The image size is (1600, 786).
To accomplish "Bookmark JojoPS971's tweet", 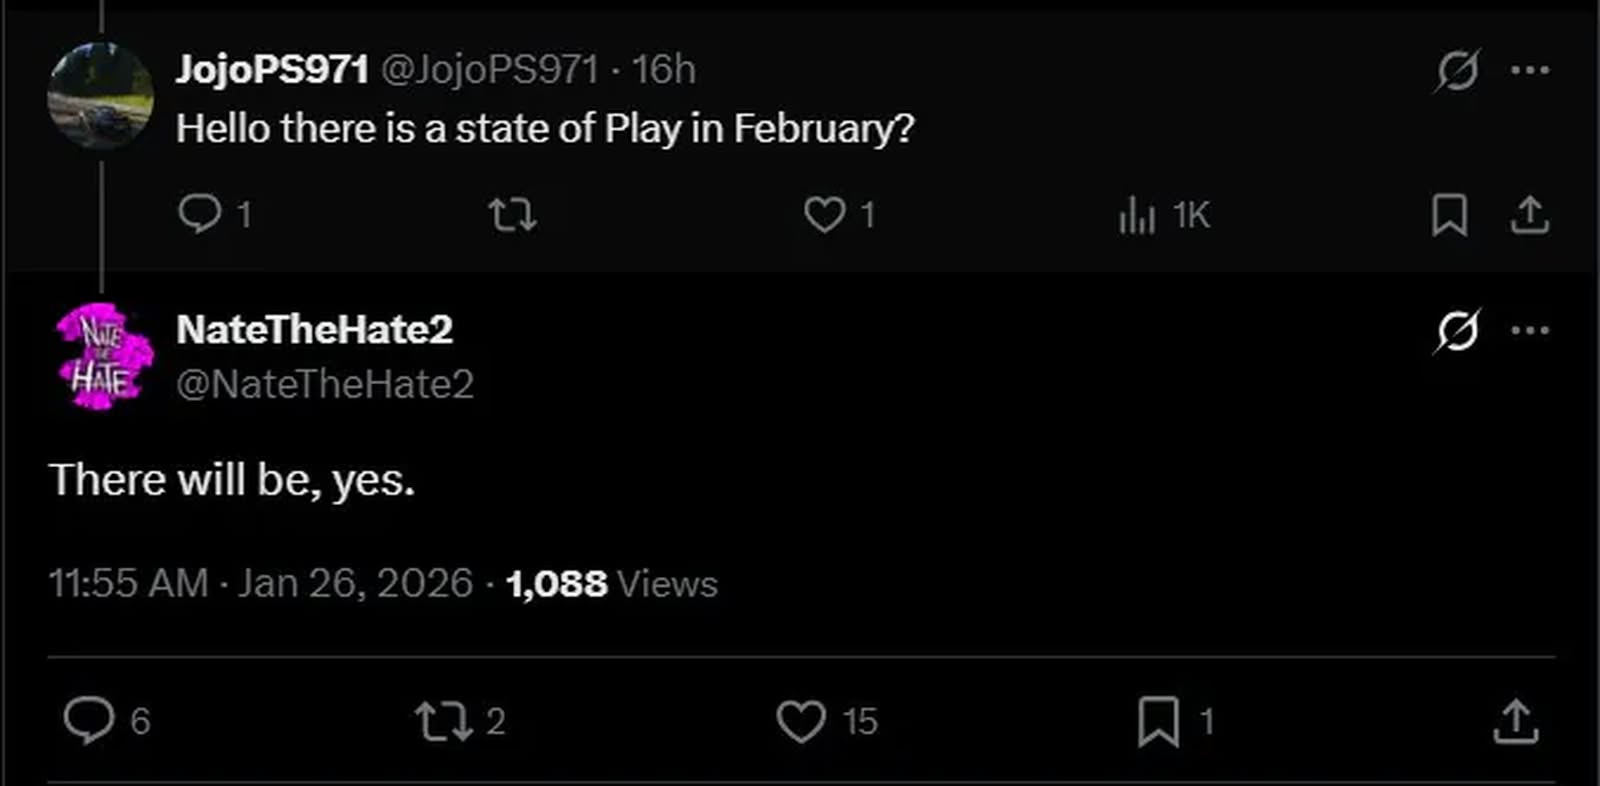I will pos(1449,214).
